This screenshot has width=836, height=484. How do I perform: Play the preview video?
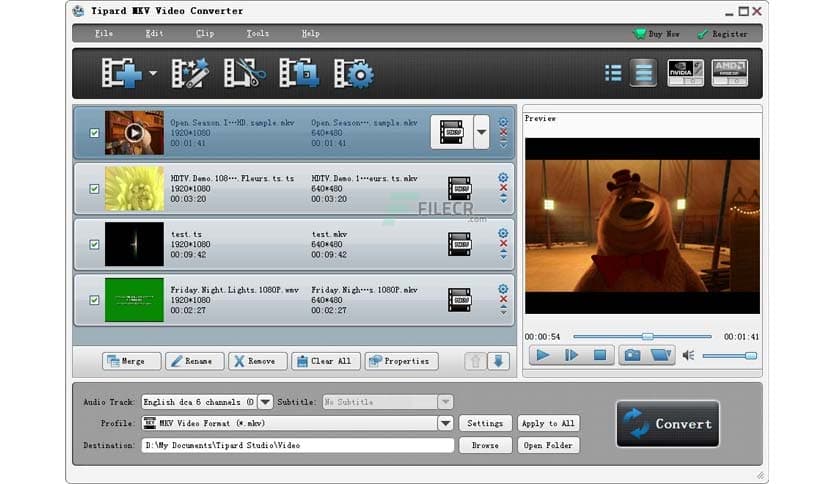[542, 355]
